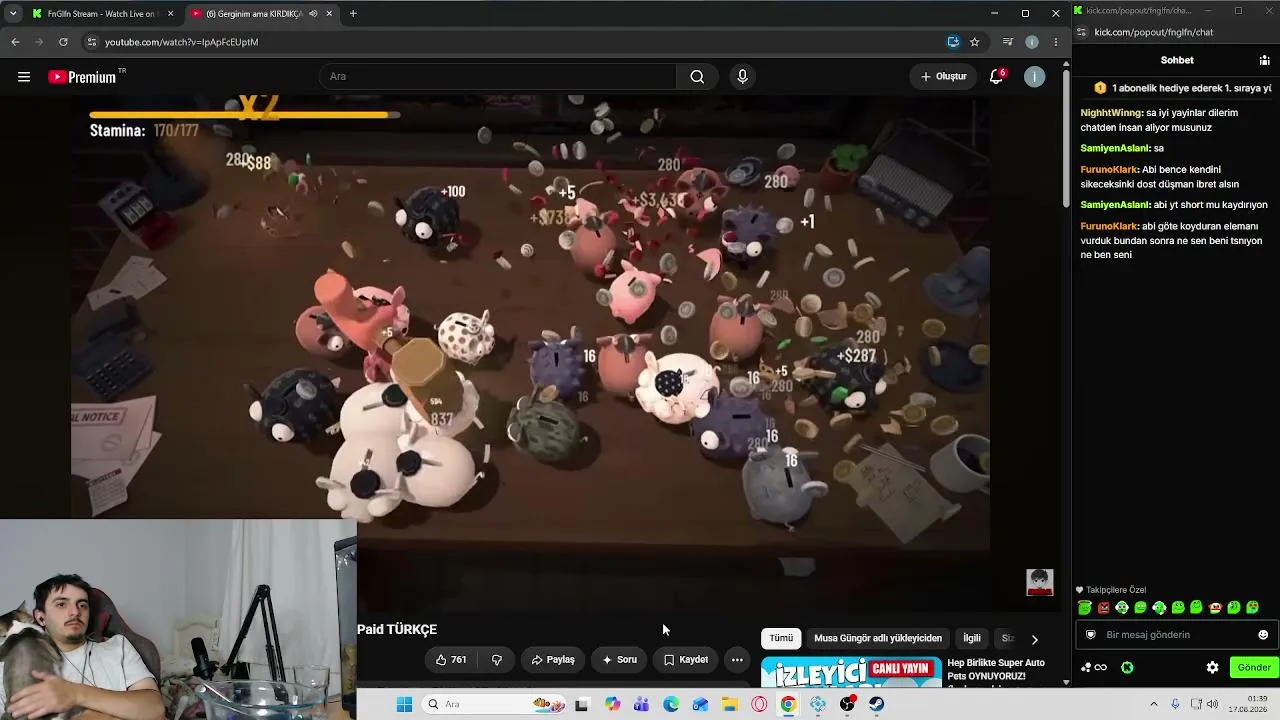The width and height of the screenshot is (1280, 720).
Task: Open Microsoft Edge from the taskbar
Action: coord(671,705)
